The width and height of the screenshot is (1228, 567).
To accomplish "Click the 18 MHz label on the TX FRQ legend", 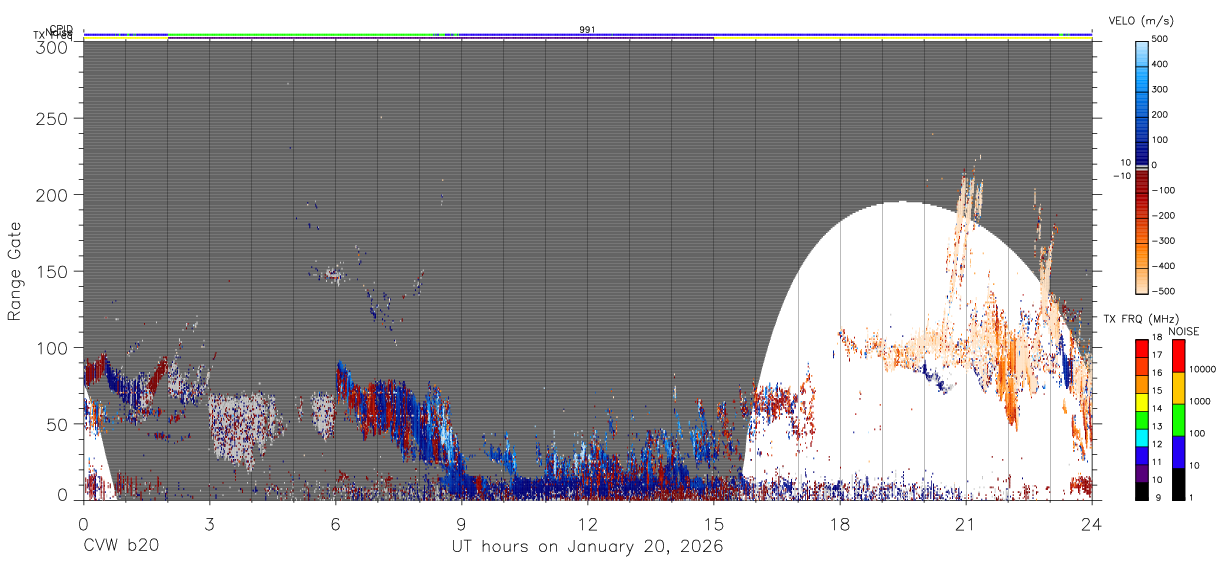I will point(1156,339).
